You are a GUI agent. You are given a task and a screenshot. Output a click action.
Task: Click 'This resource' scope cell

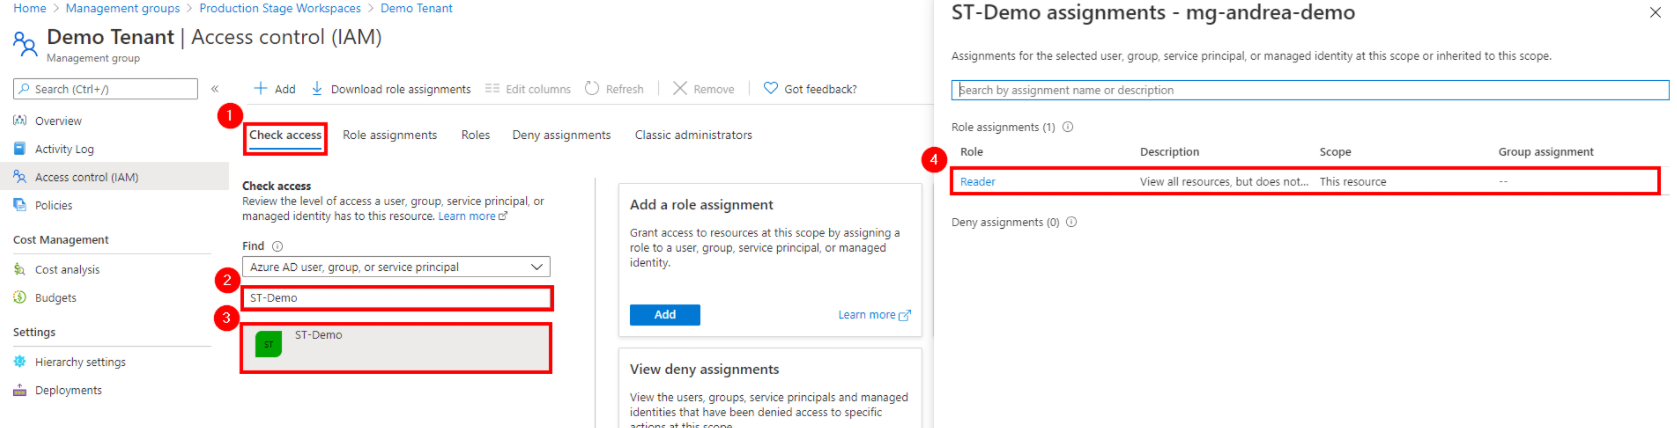(1353, 182)
